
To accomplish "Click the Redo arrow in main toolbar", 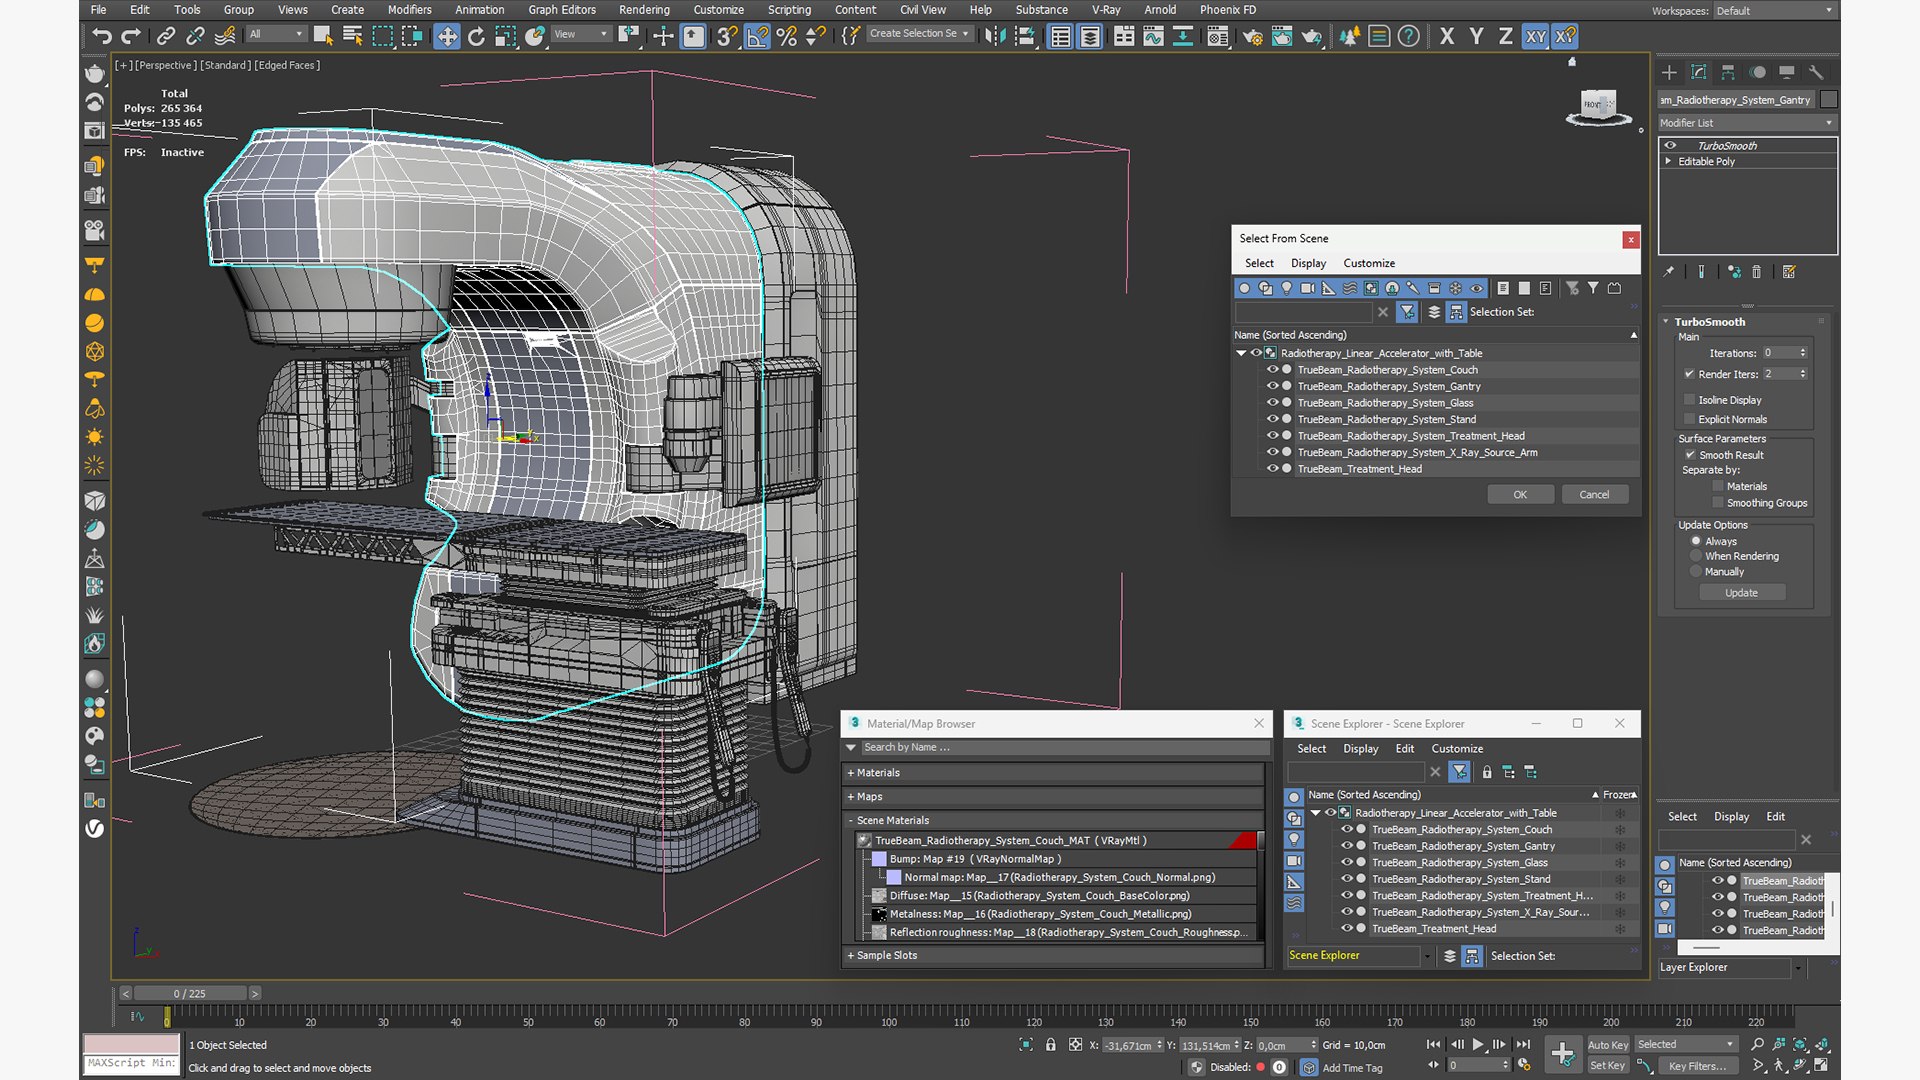I will [x=131, y=36].
